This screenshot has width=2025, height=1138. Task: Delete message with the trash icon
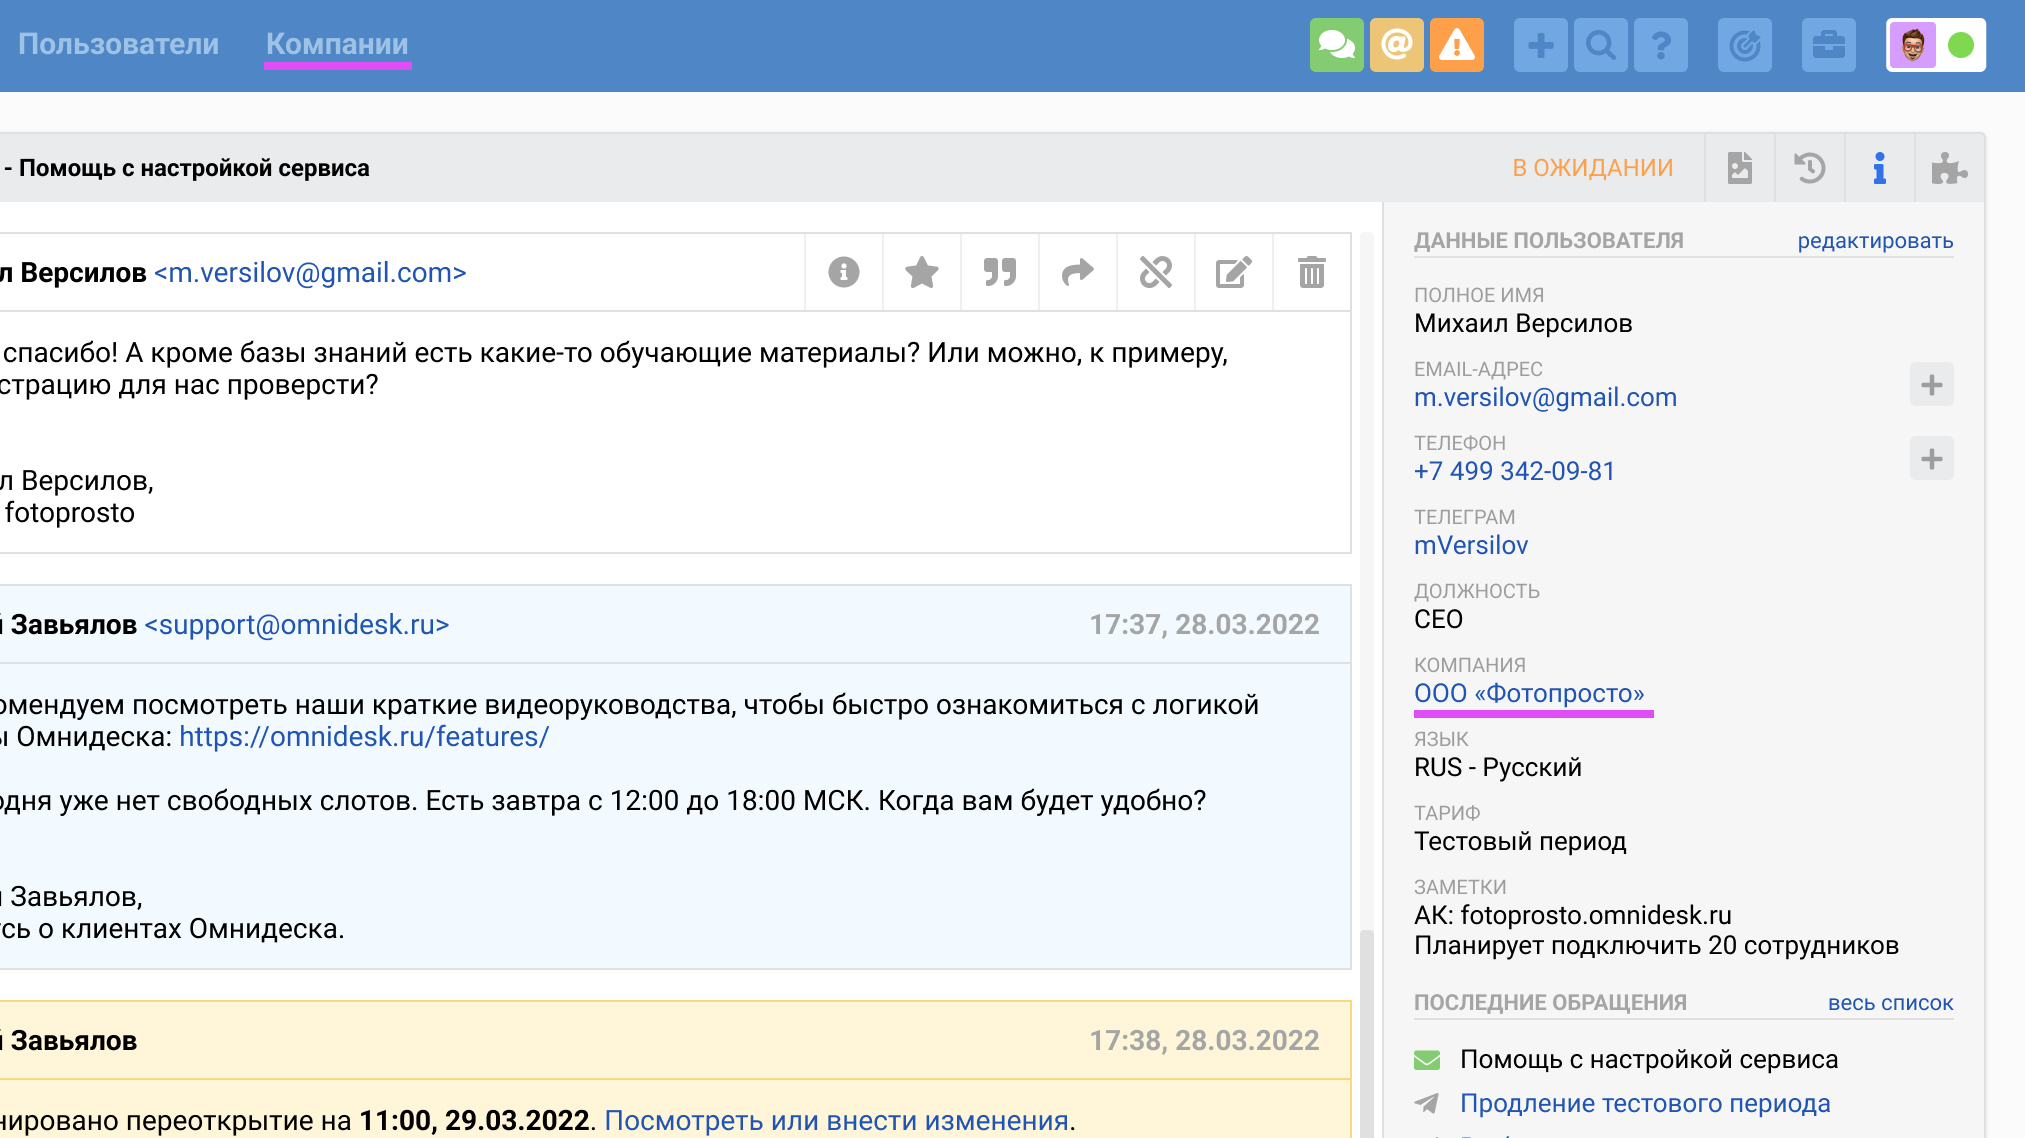(x=1311, y=272)
